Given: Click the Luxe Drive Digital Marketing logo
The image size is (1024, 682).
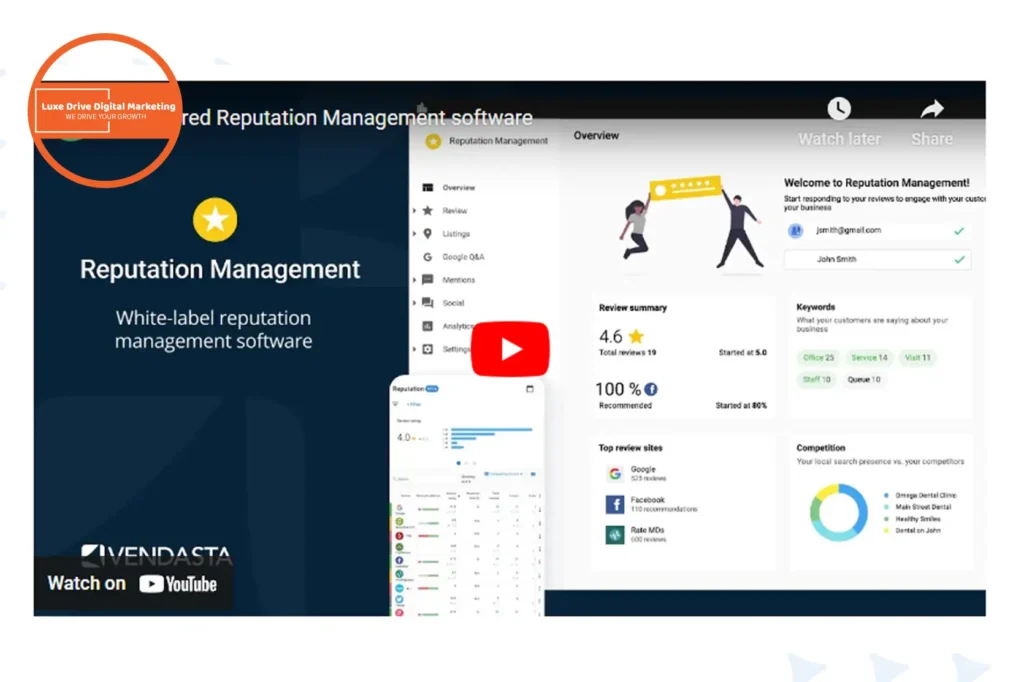Looking at the screenshot, I should coord(106,110).
